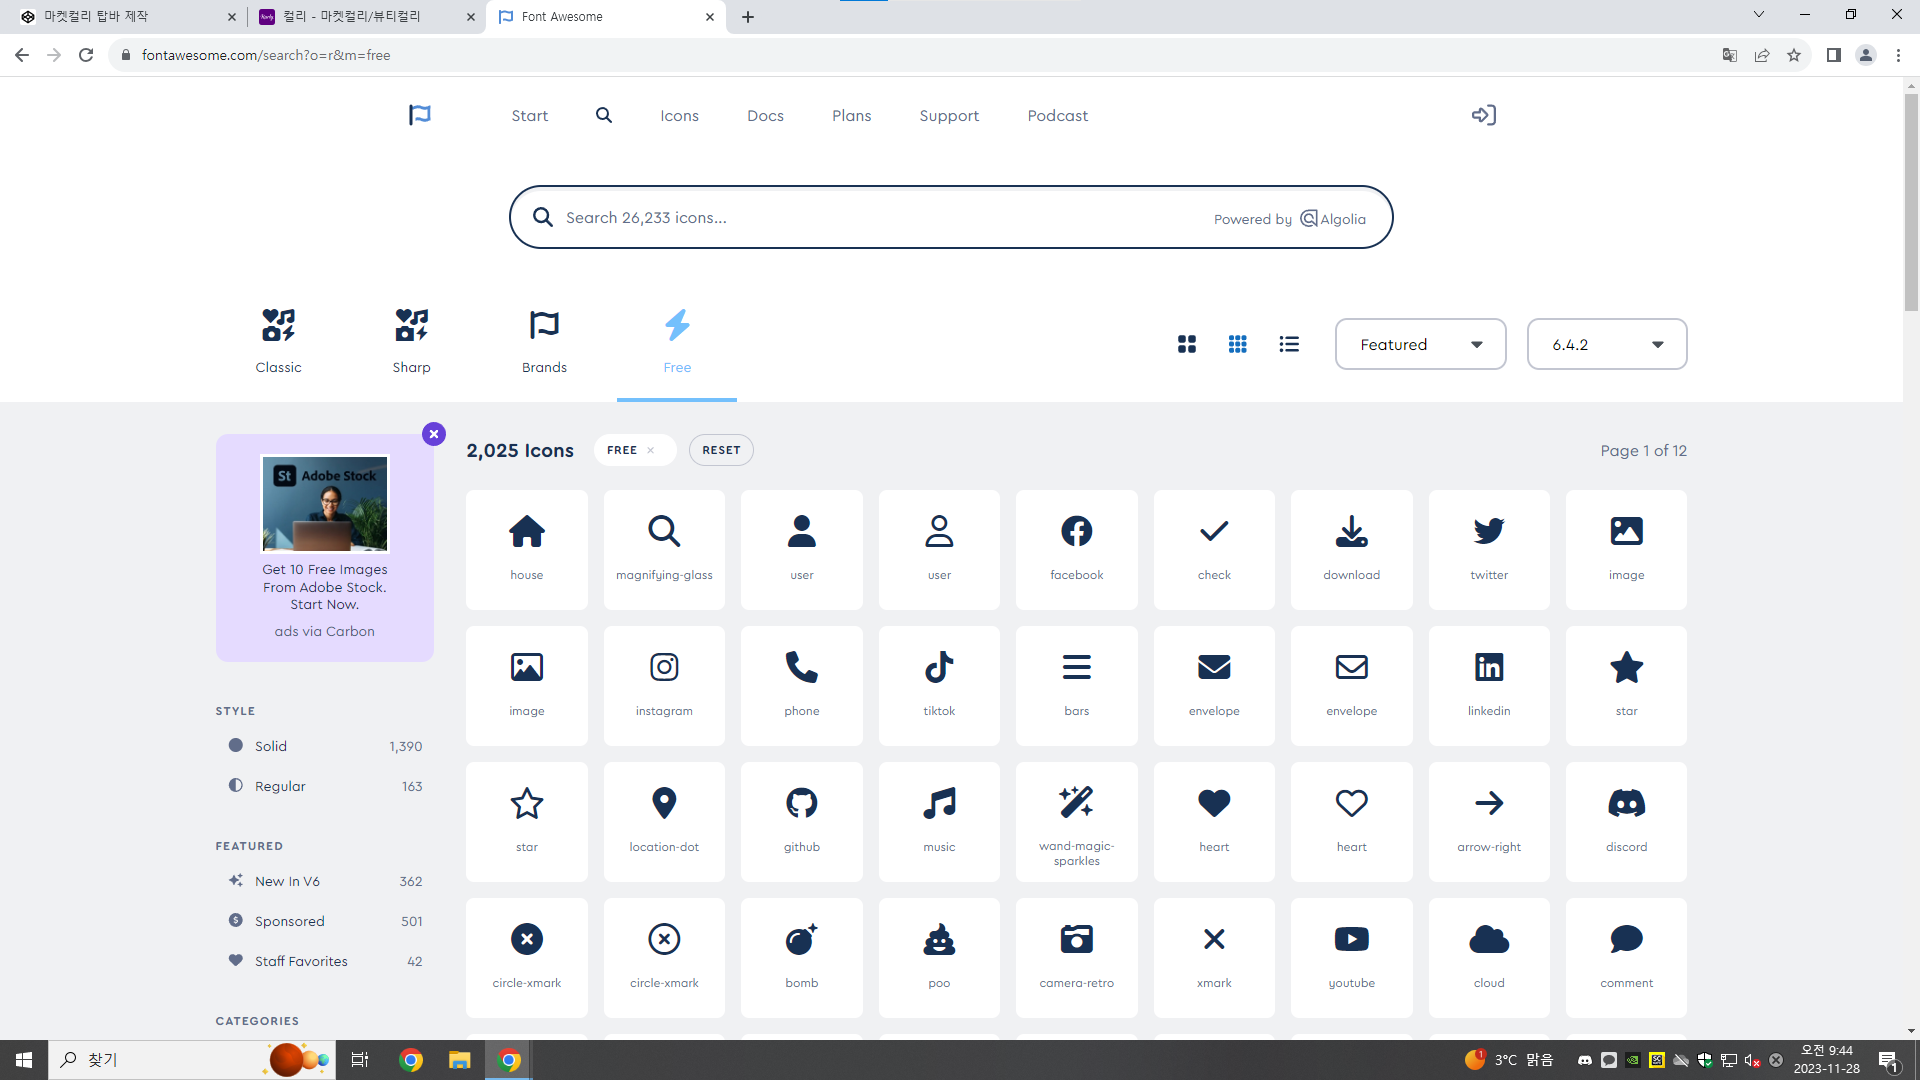
Task: Expand the 6.4.2 version dropdown
Action: click(1606, 344)
